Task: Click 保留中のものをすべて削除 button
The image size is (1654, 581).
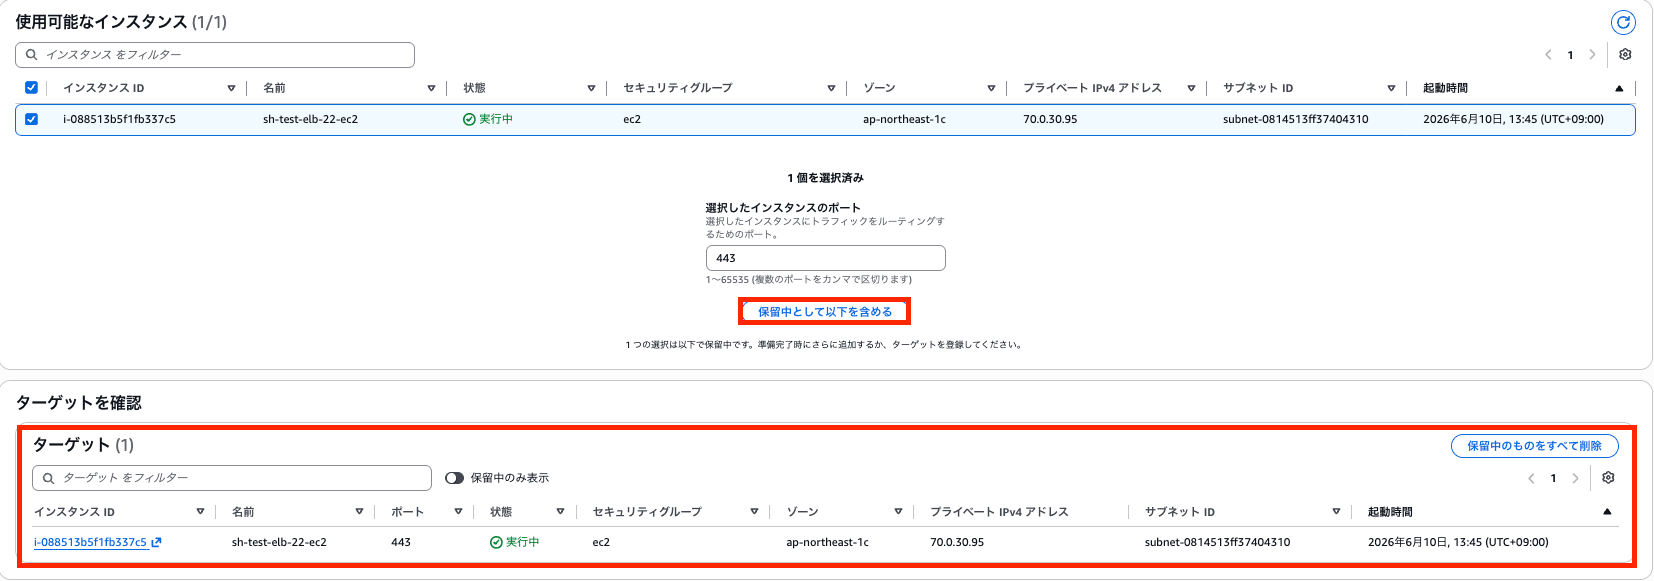Action: (x=1534, y=446)
